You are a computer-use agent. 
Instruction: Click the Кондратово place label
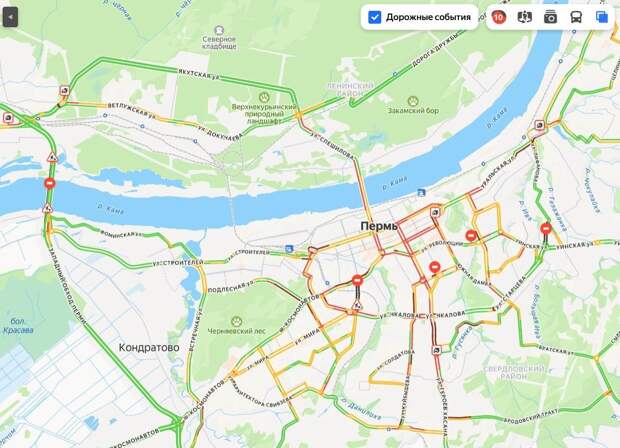coord(149,348)
